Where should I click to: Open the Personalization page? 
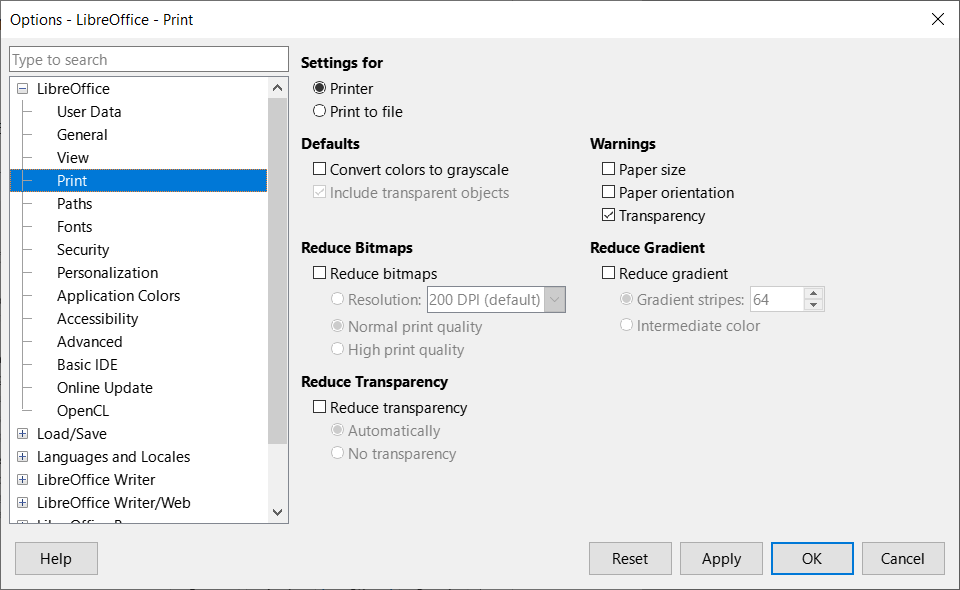pyautogui.click(x=108, y=272)
